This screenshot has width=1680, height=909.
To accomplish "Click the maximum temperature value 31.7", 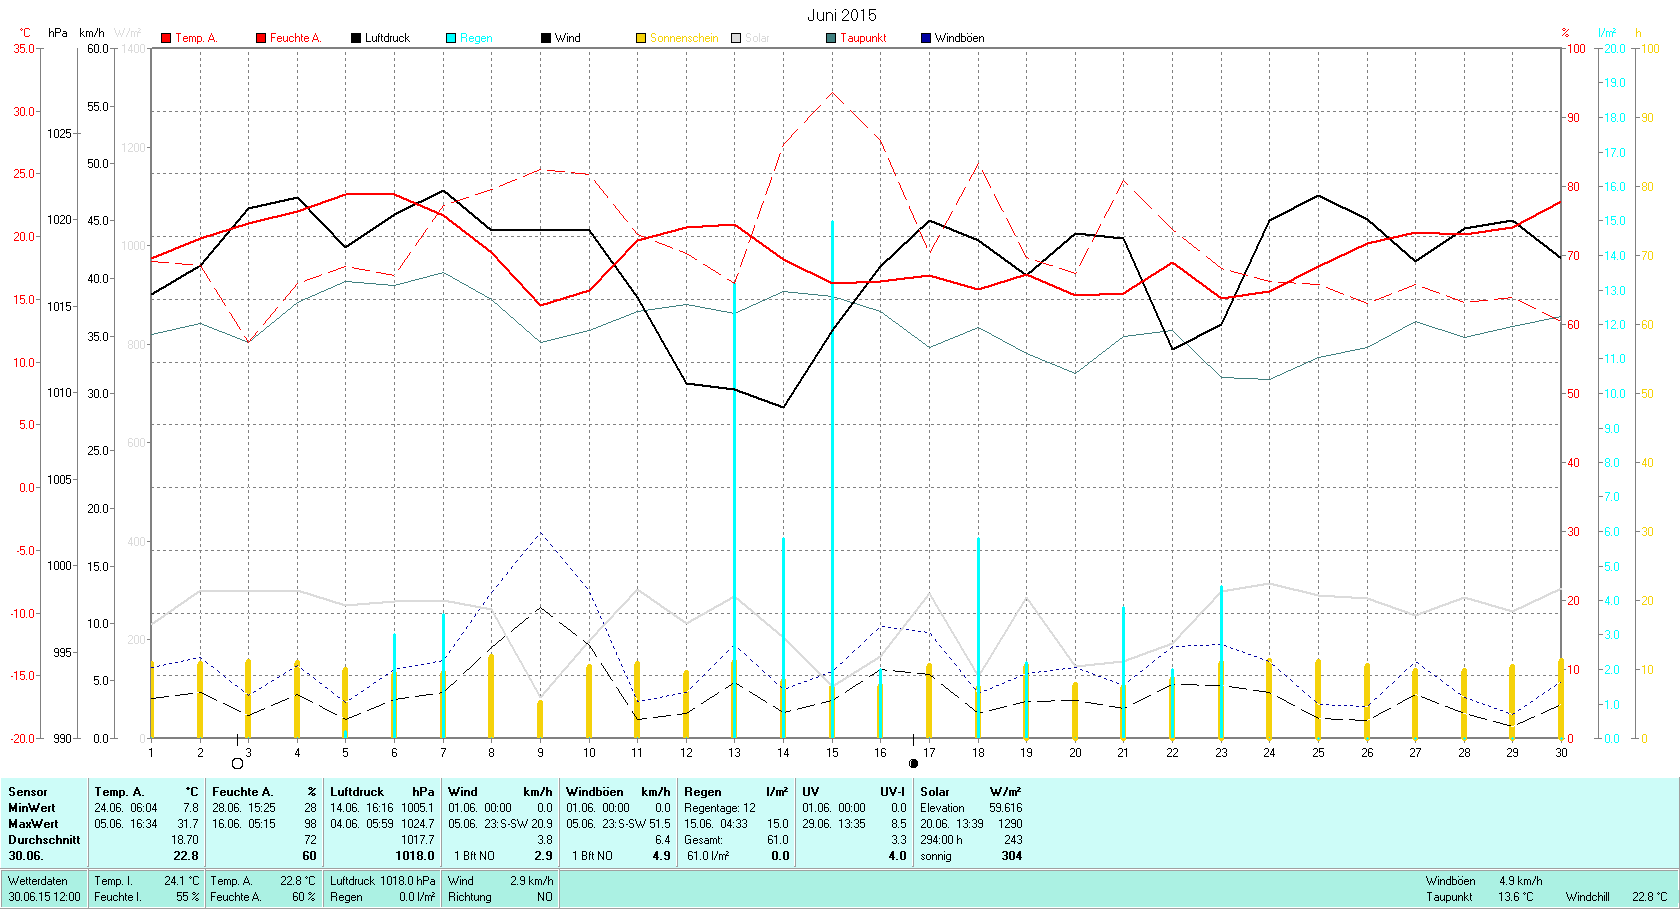I will coord(188,824).
